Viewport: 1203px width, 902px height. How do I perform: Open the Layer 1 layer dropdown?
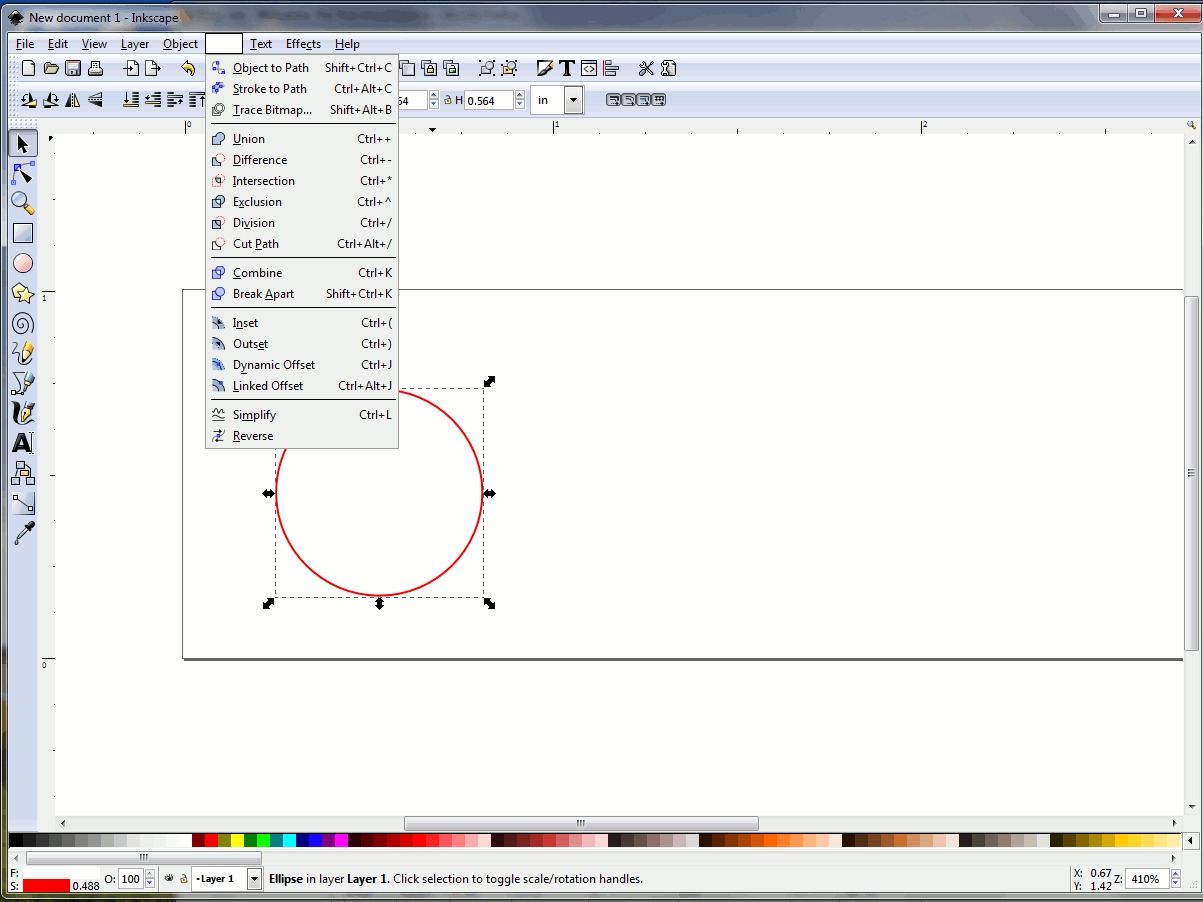[254, 879]
